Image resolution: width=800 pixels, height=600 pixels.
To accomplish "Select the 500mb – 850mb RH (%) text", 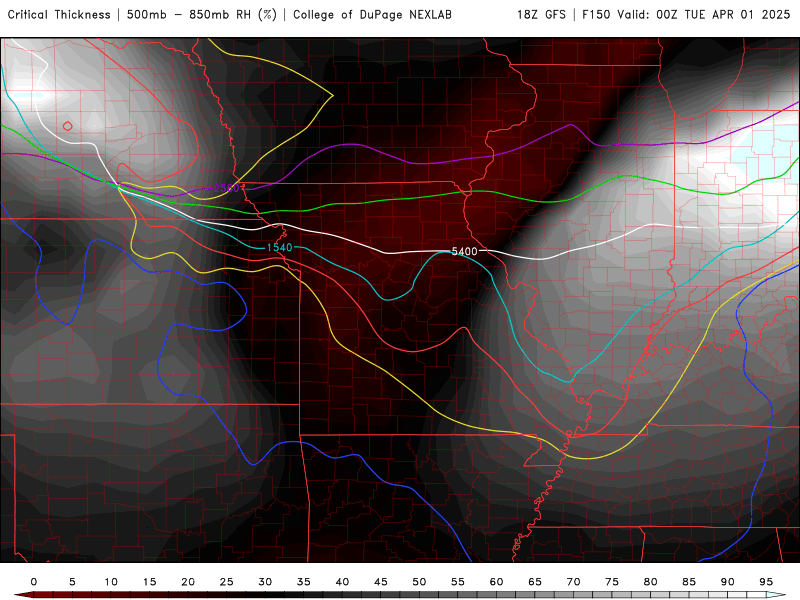I will pos(202,15).
